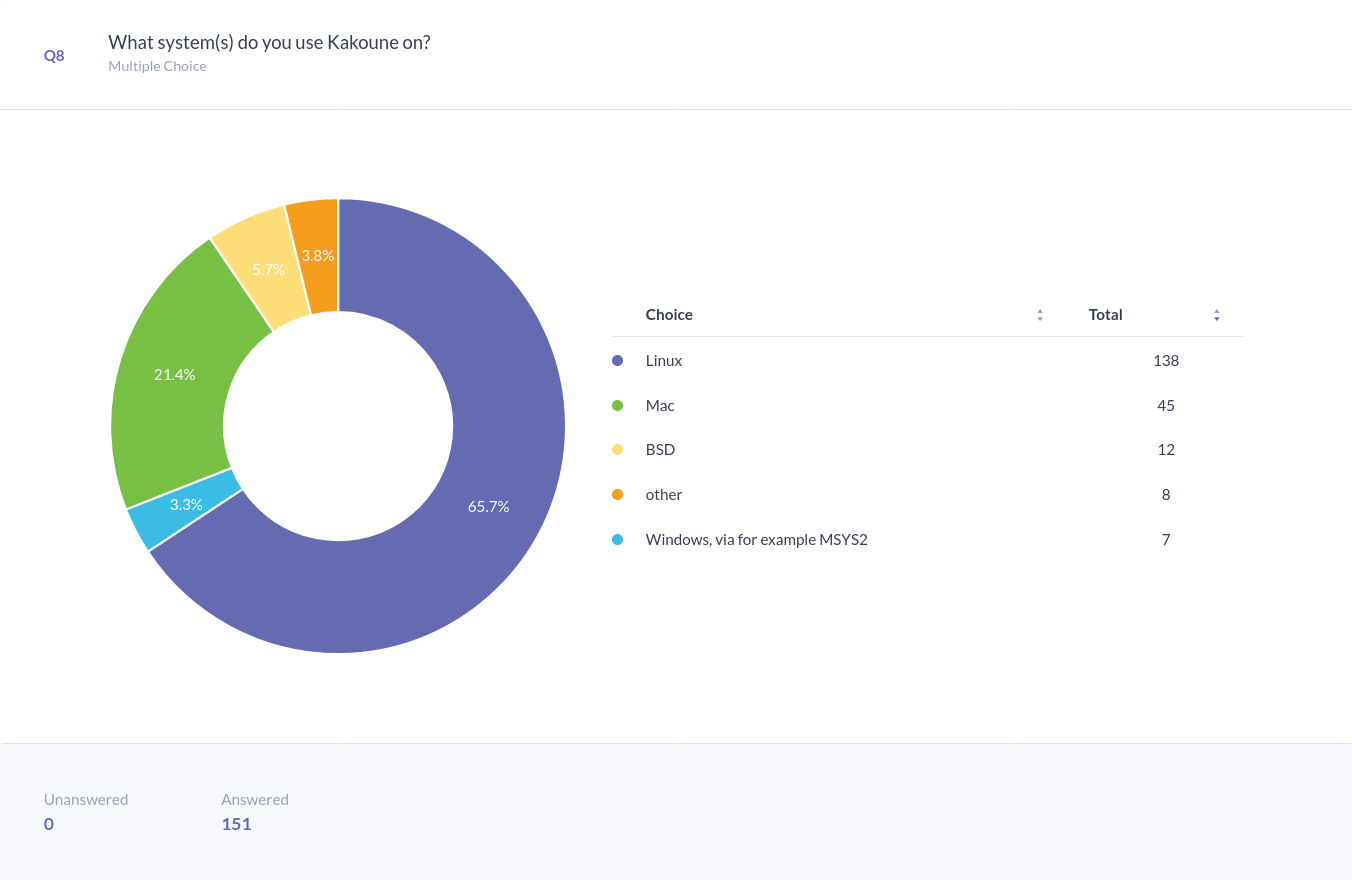This screenshot has height=880, width=1352.
Task: Click 'Windows, via for example MSYS2' row
Action: (756, 540)
